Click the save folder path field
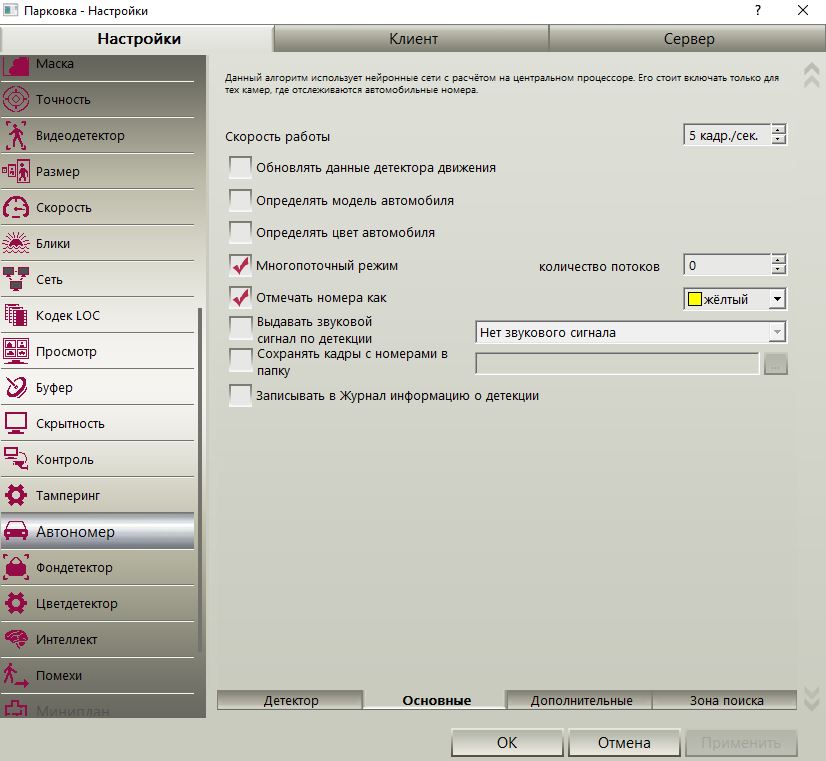826x761 pixels. tap(617, 364)
